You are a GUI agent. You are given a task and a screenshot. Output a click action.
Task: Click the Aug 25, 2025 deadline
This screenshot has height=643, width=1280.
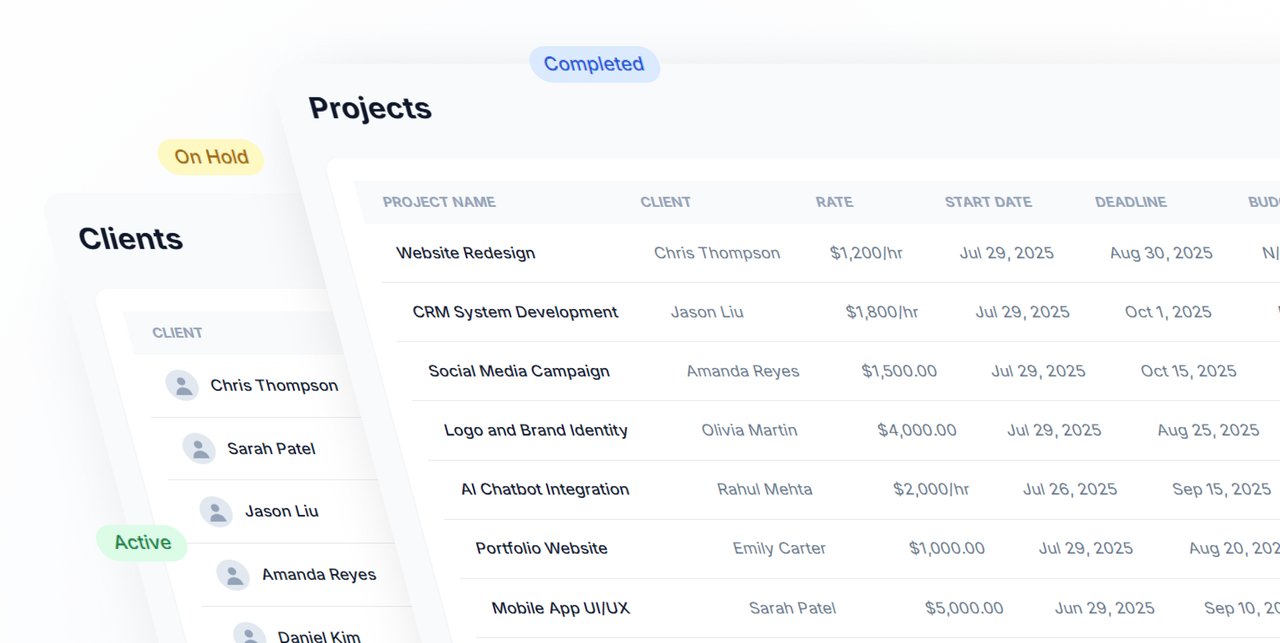click(1208, 430)
